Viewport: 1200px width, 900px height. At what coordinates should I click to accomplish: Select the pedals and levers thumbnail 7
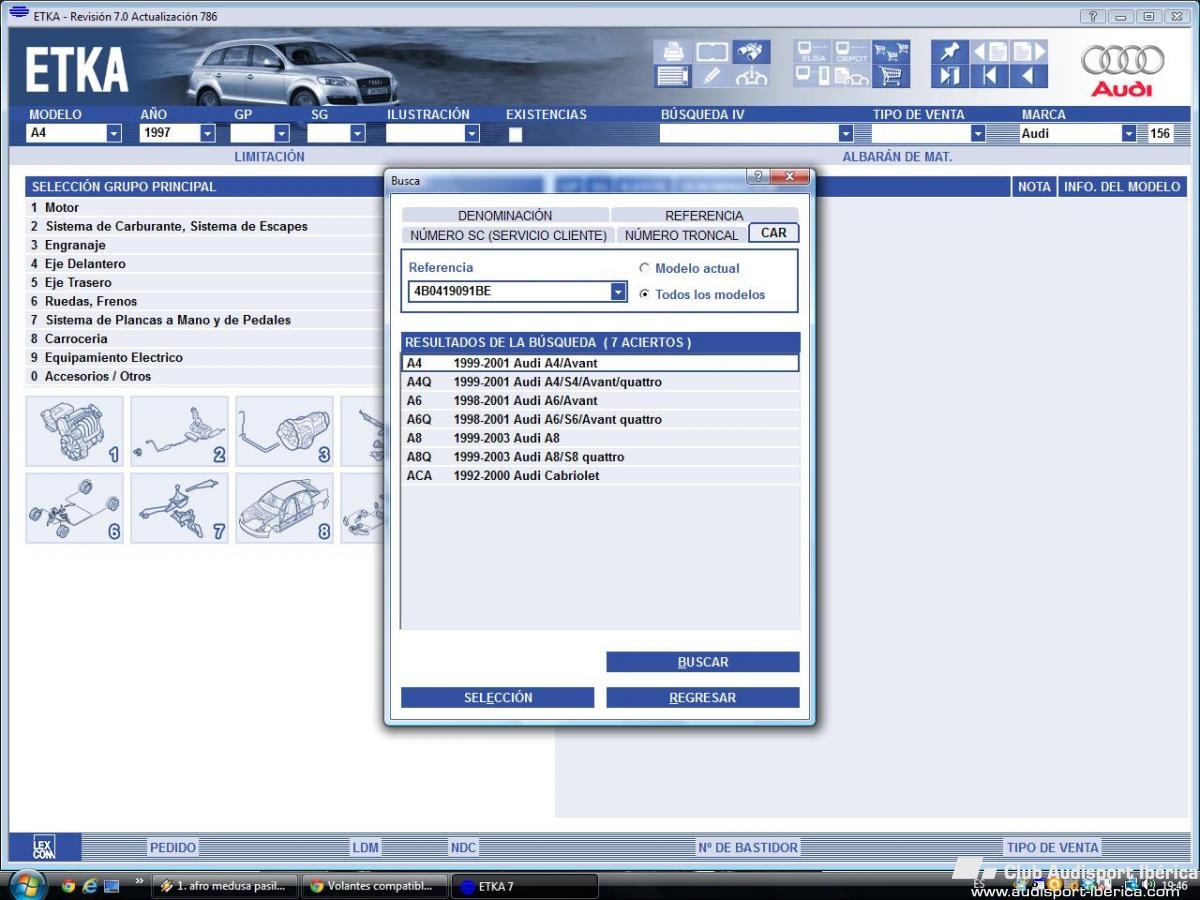click(180, 508)
